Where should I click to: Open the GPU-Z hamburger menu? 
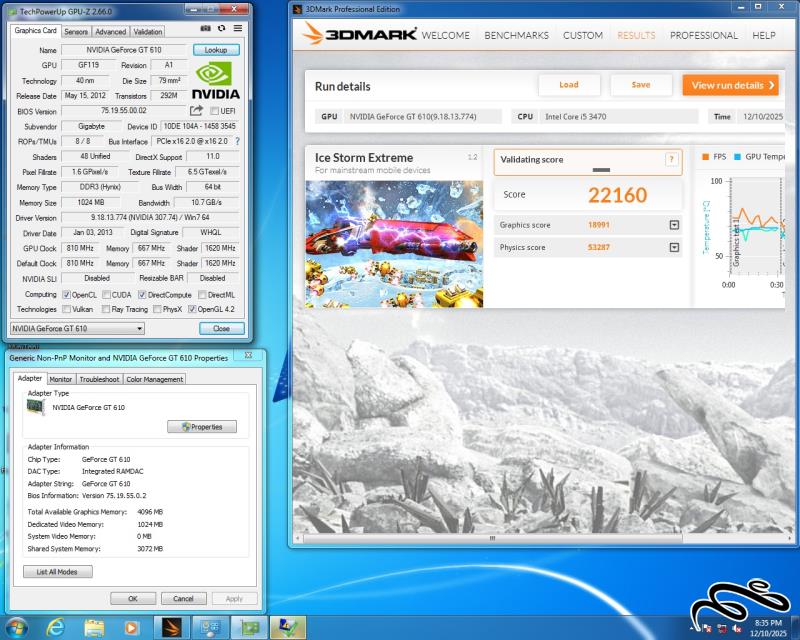[x=238, y=29]
